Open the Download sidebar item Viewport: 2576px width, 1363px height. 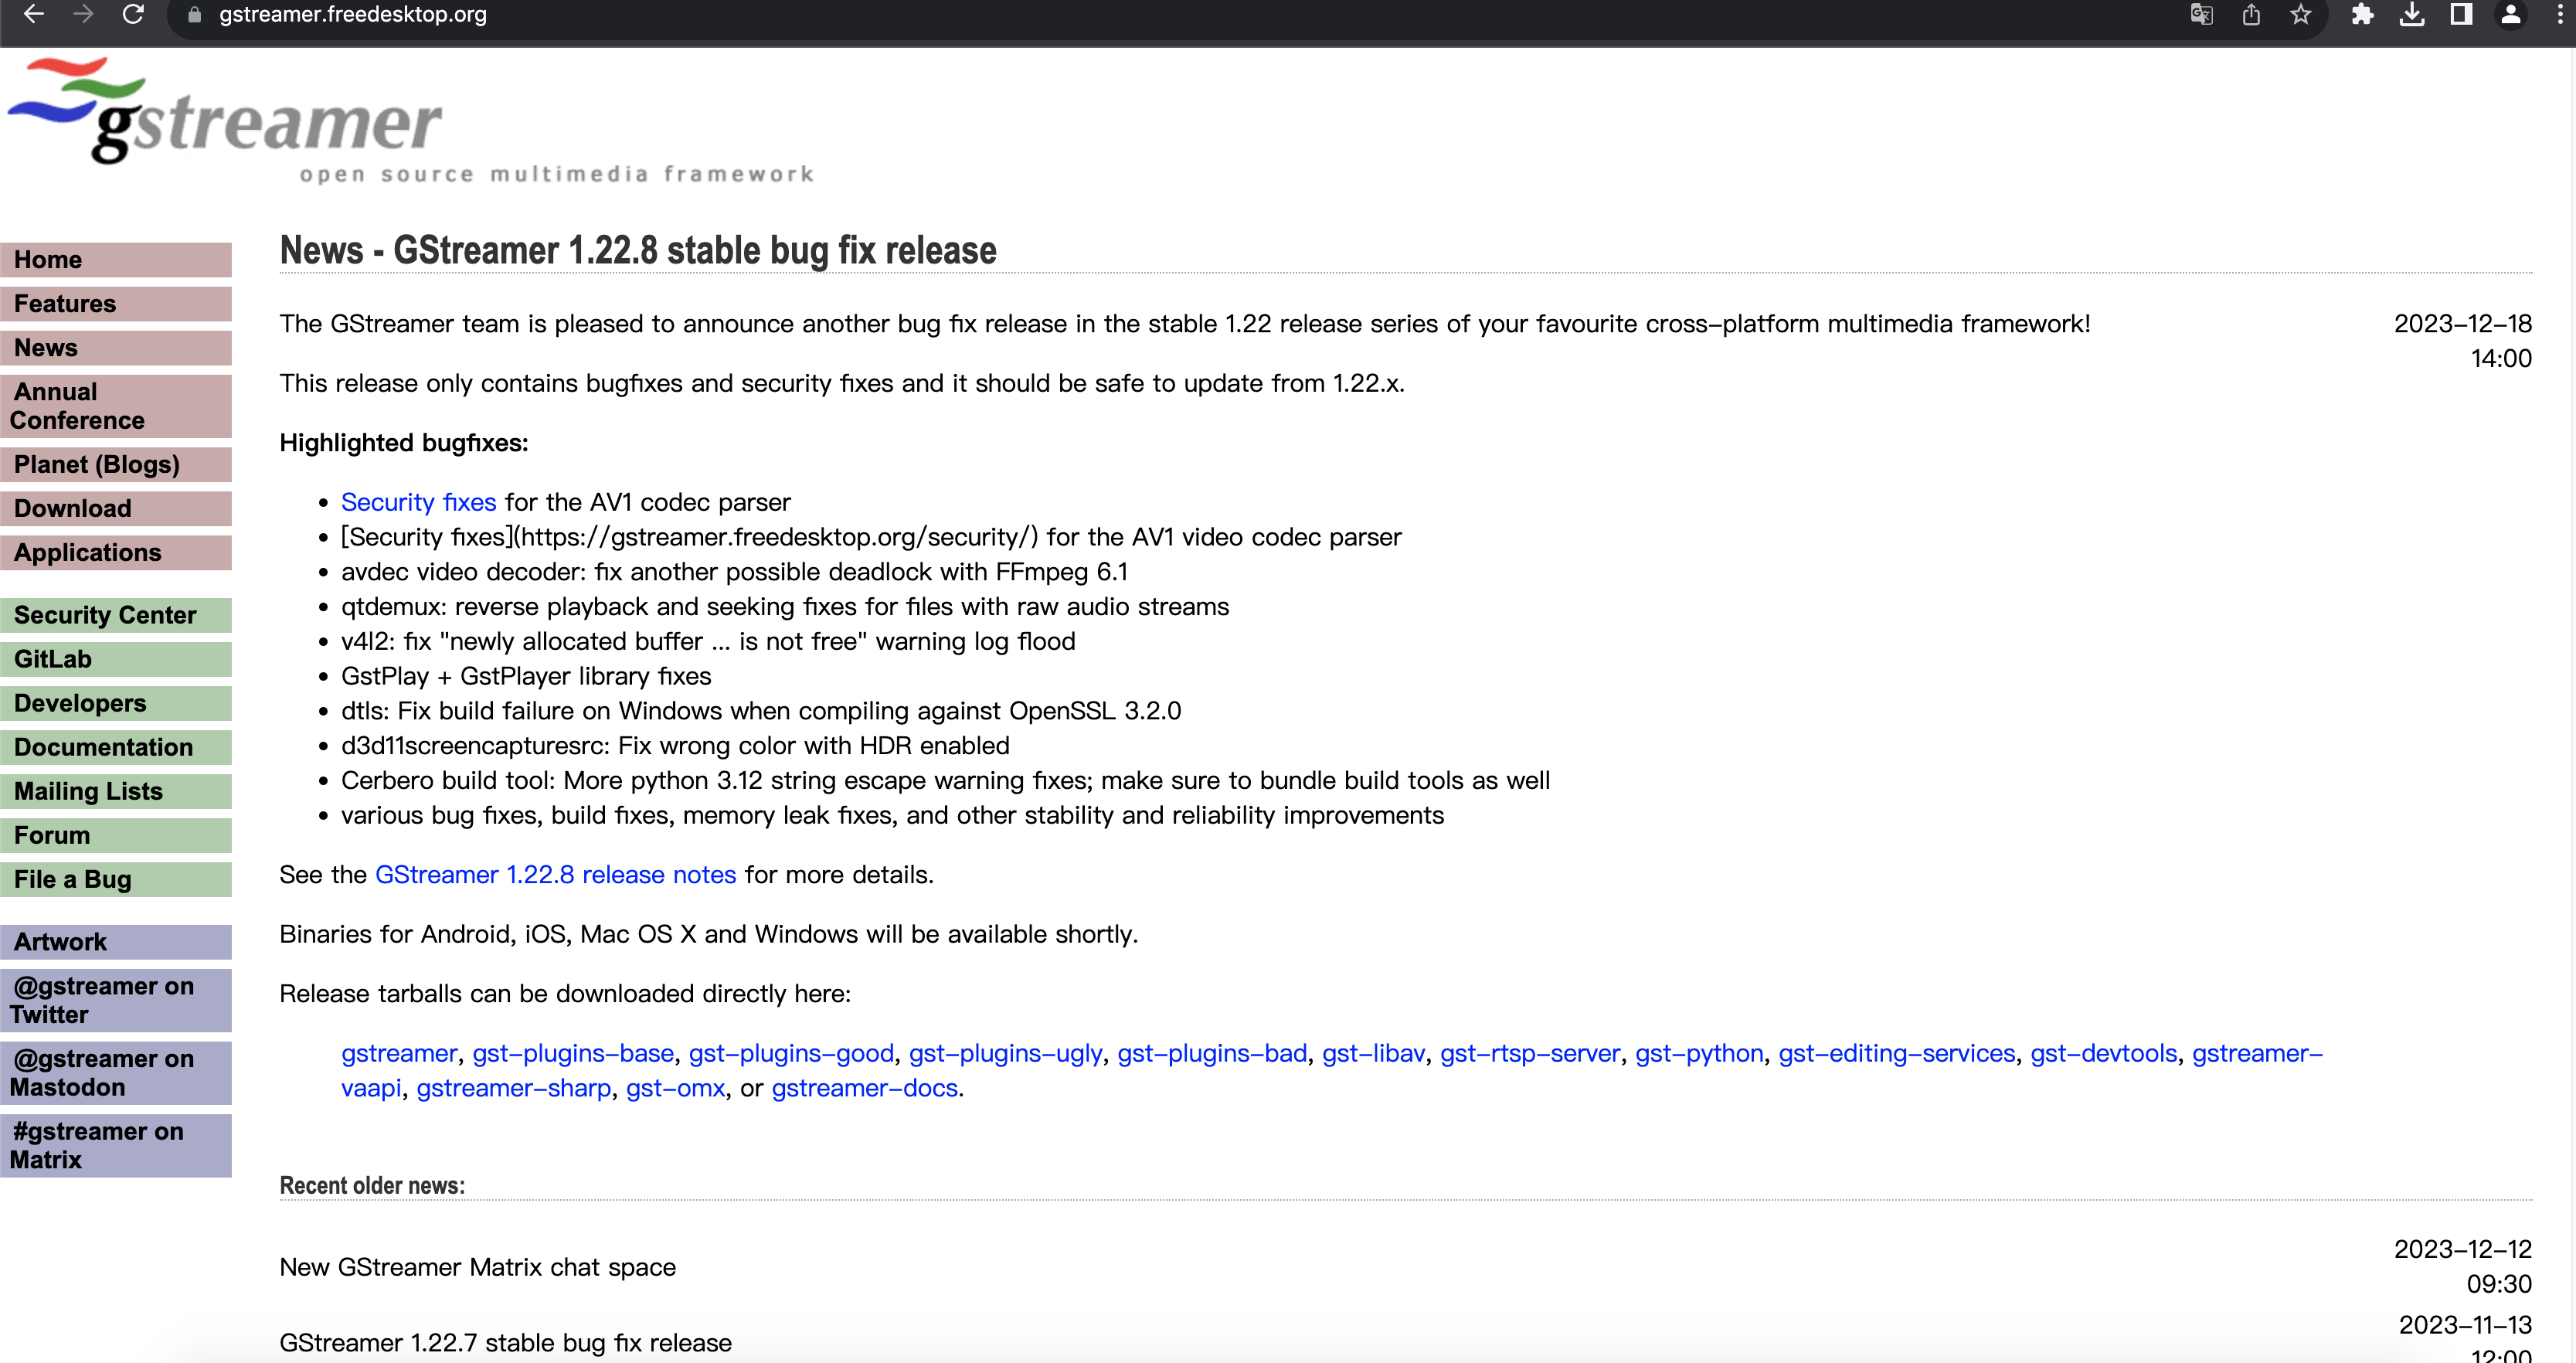click(116, 509)
